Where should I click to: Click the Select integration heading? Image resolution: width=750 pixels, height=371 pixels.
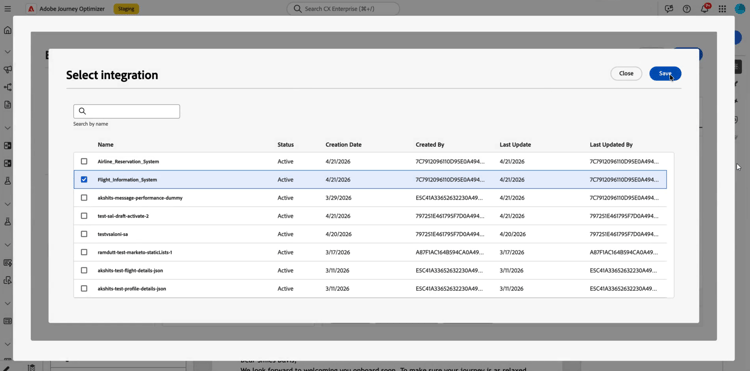(x=112, y=75)
